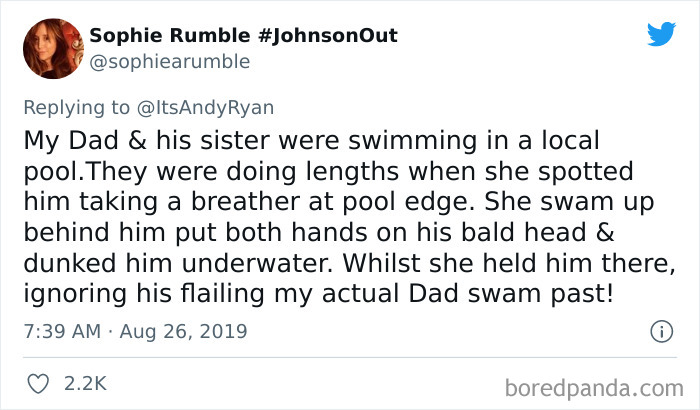Image resolution: width=700 pixels, height=410 pixels.
Task: Click the @sophiearumble handle
Action: (170, 62)
